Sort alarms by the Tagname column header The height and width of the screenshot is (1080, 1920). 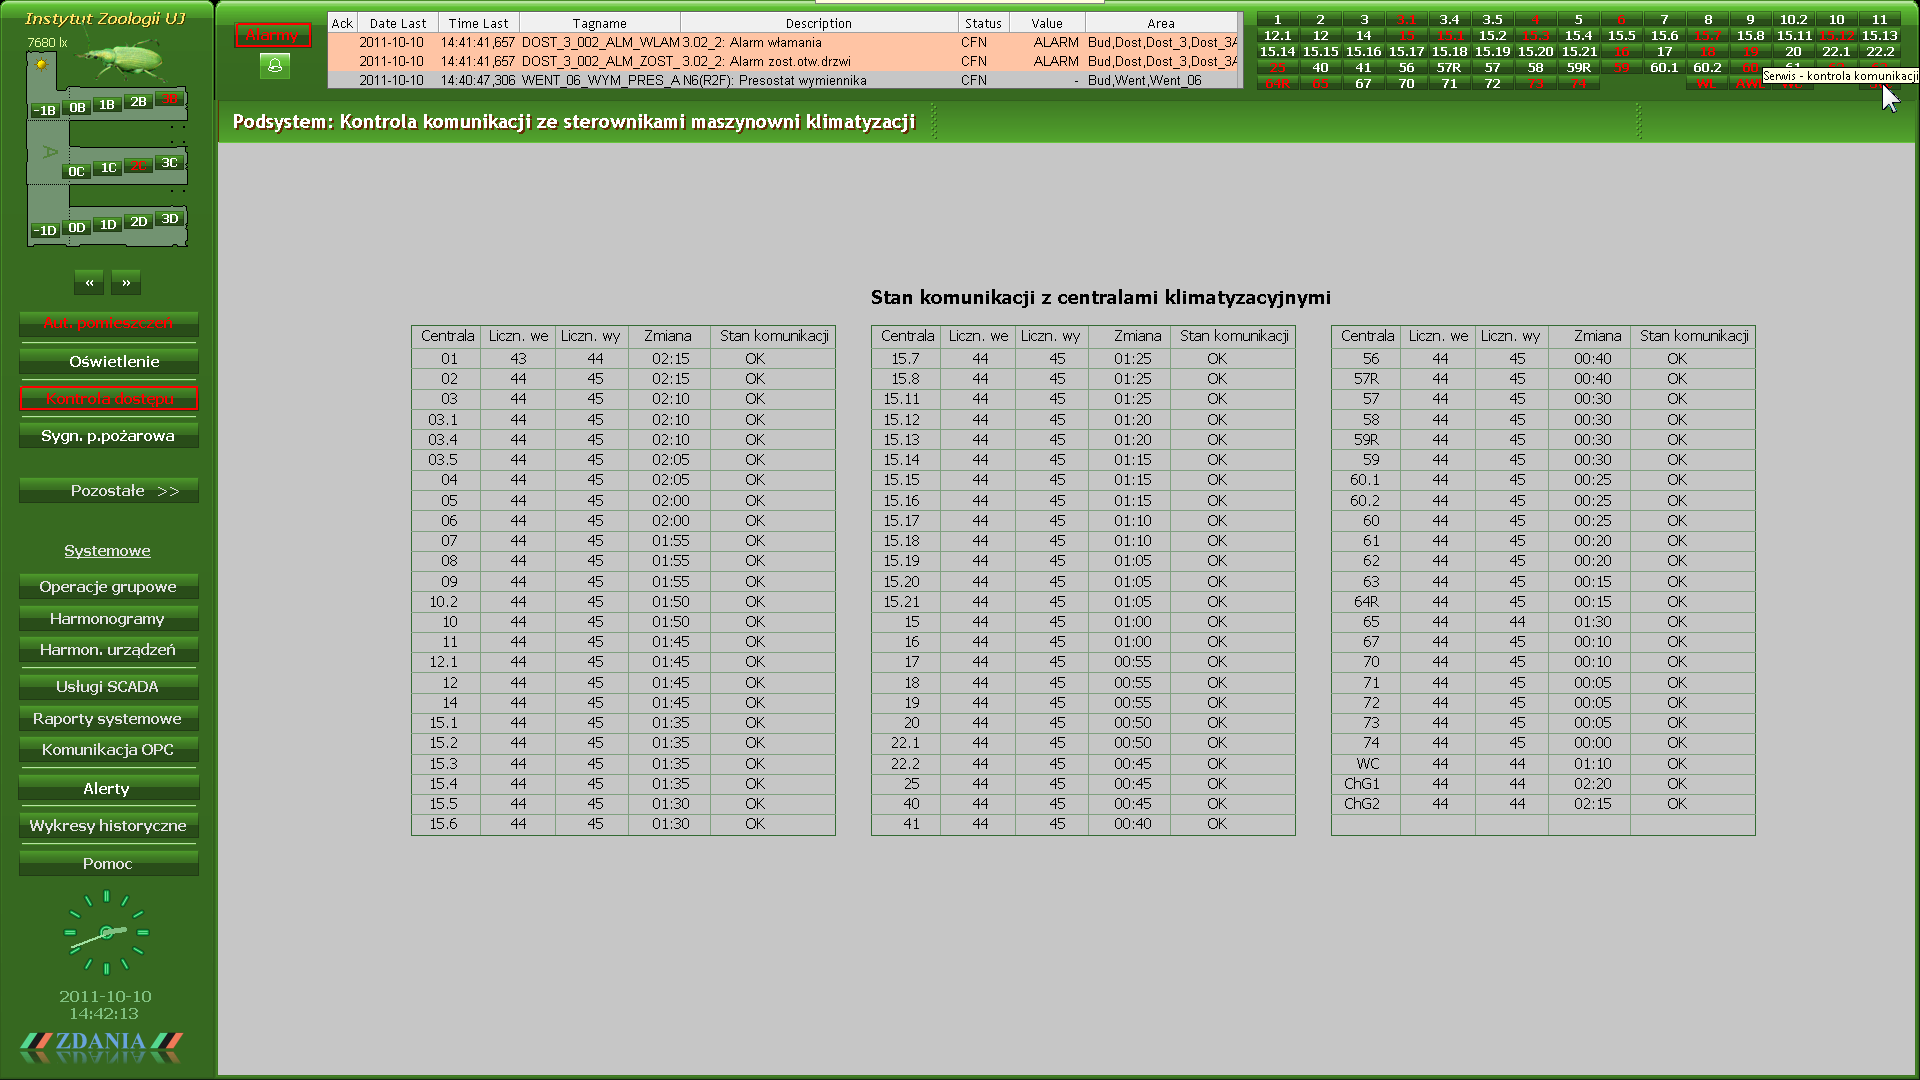(x=600, y=23)
